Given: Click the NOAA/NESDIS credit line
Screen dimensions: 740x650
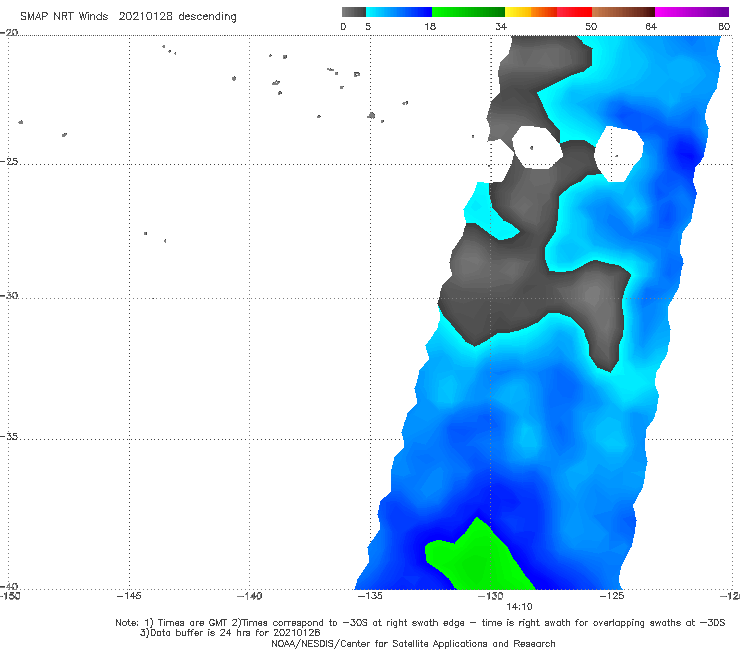Looking at the screenshot, I should [x=413, y=644].
